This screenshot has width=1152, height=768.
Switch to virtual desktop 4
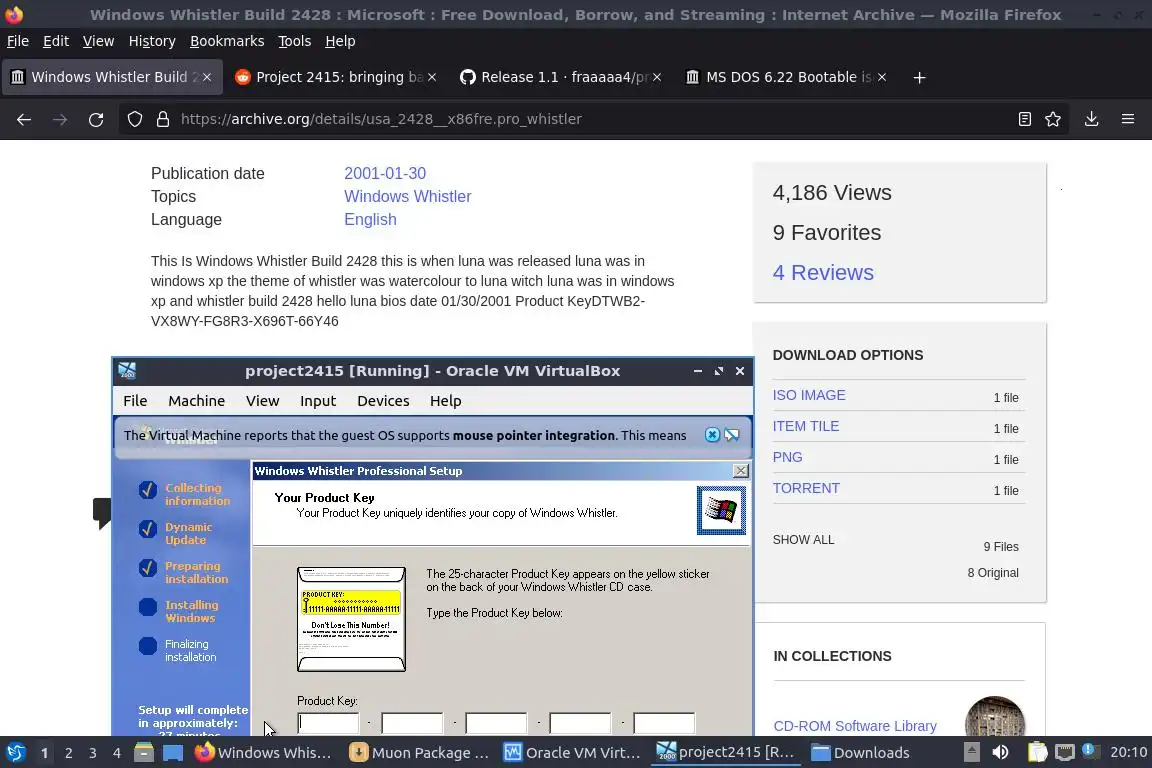(x=116, y=753)
